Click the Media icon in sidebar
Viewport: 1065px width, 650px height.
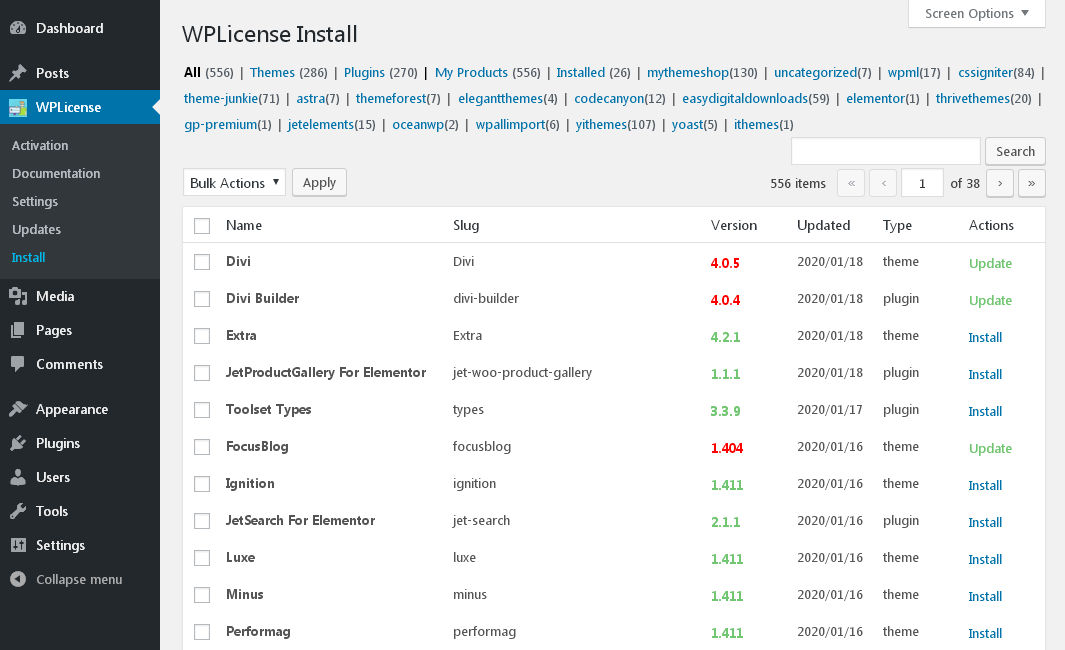pyautogui.click(x=18, y=296)
